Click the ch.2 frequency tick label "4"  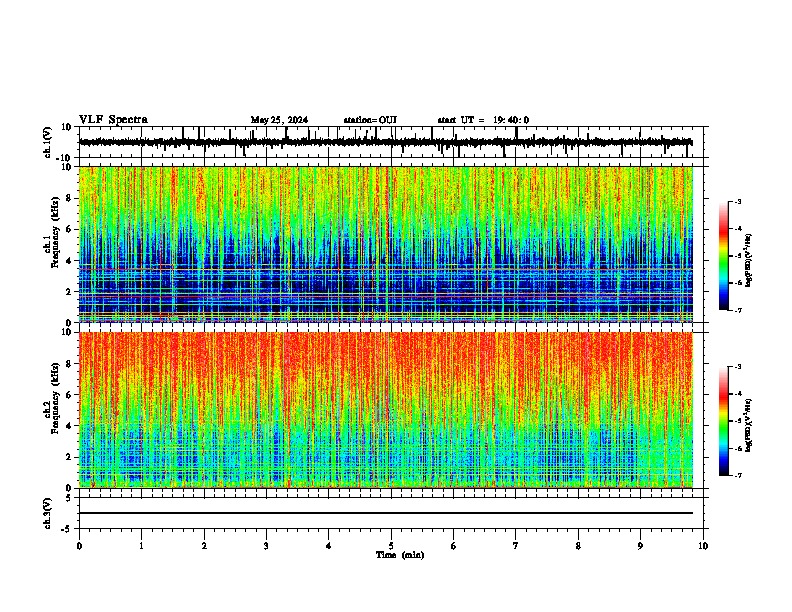coord(69,426)
